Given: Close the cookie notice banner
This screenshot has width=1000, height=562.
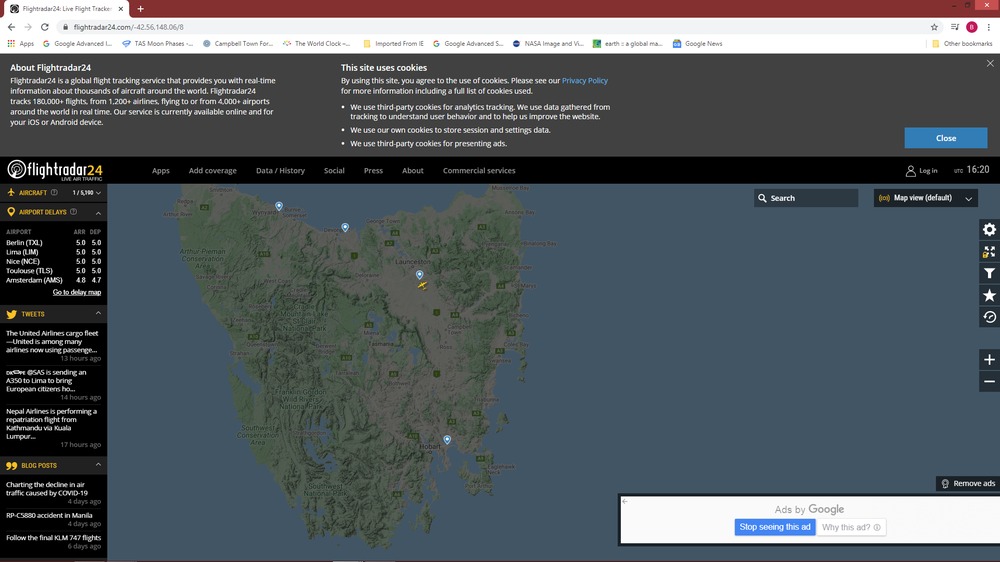Looking at the screenshot, I should [x=945, y=138].
